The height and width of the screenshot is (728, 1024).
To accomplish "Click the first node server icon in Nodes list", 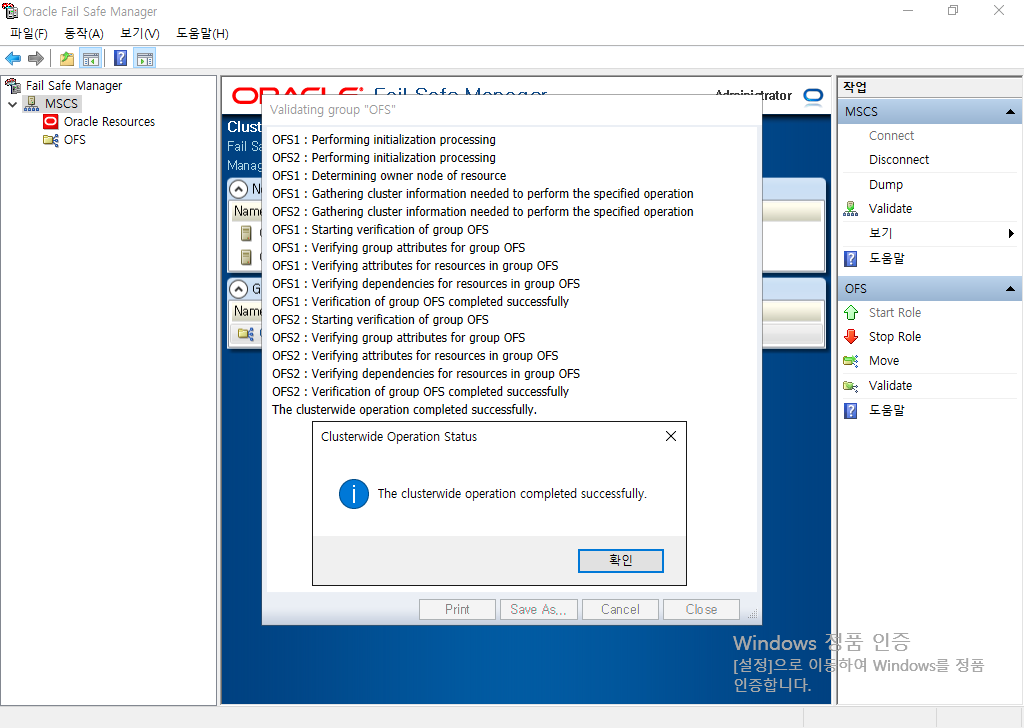I will (x=246, y=233).
